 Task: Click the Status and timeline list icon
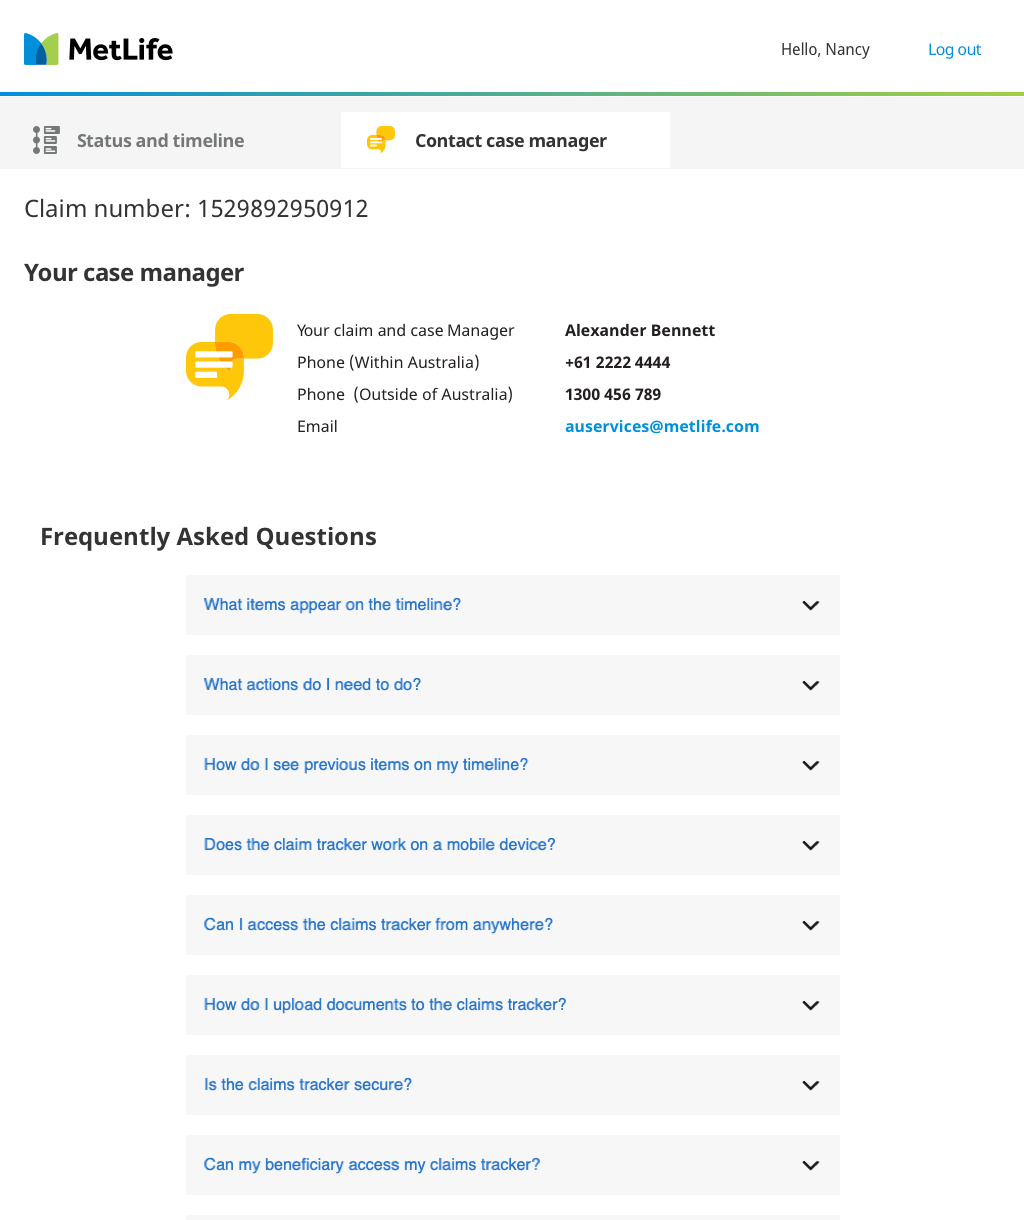[45, 140]
